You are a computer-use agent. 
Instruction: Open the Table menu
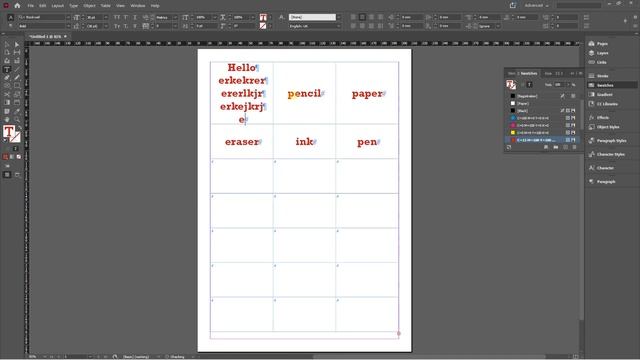(105, 6)
